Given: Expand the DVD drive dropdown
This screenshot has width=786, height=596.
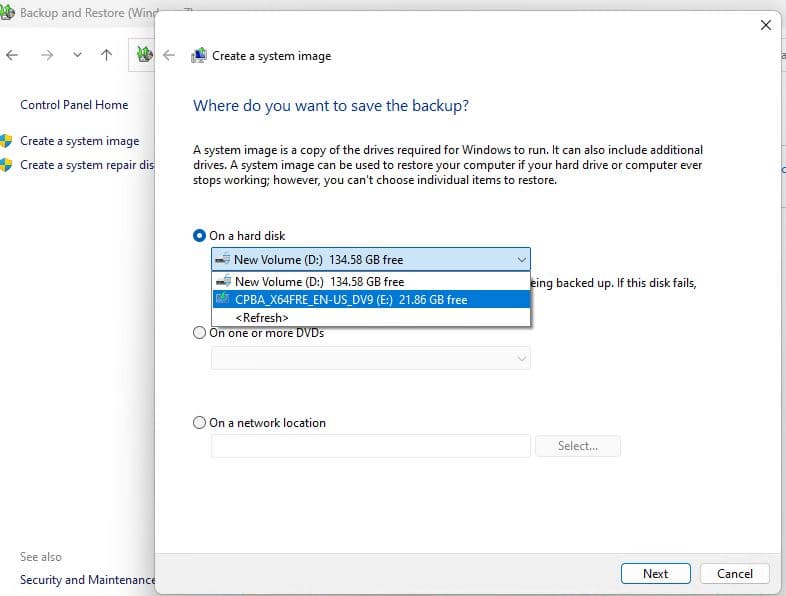Looking at the screenshot, I should pyautogui.click(x=520, y=358).
